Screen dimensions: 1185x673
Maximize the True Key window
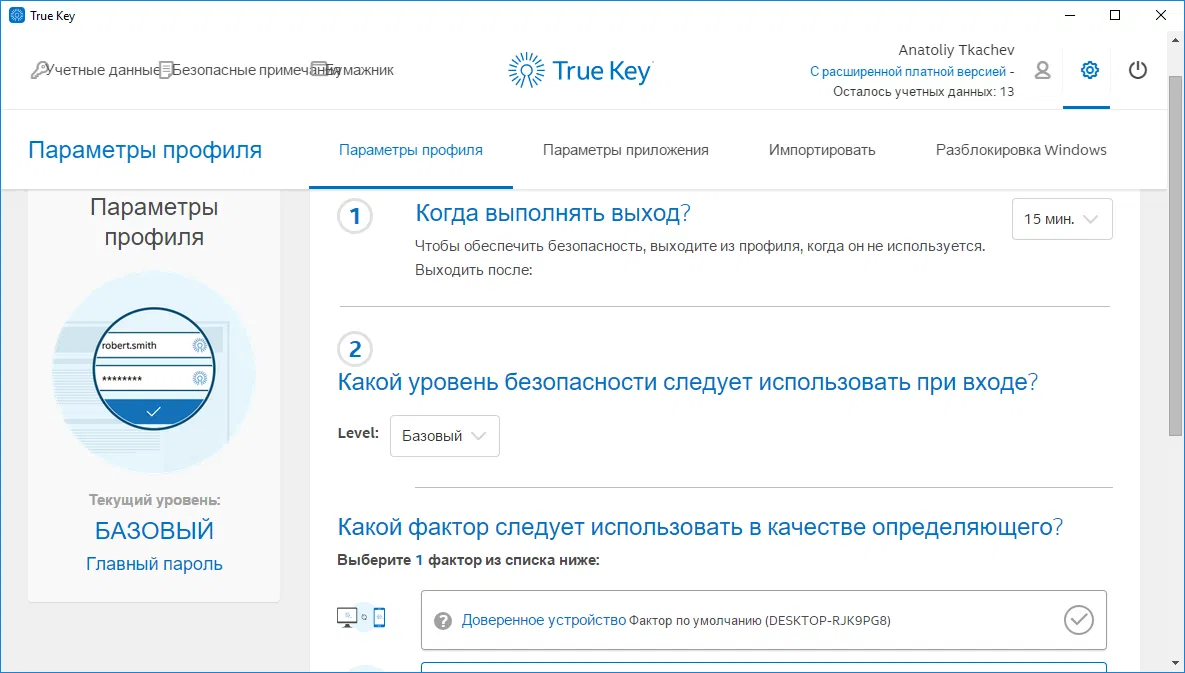(x=1115, y=15)
